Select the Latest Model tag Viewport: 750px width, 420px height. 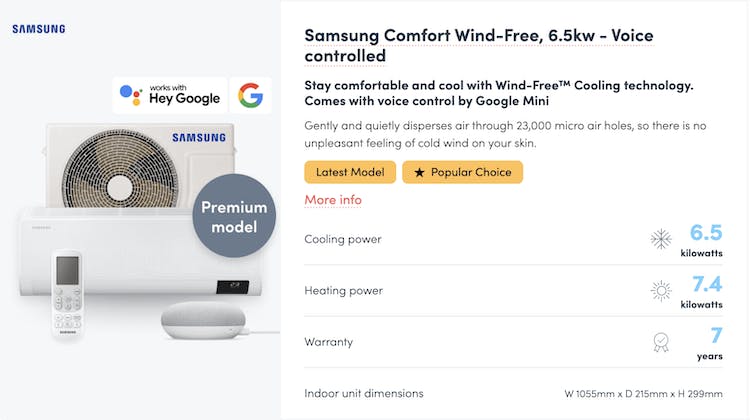350,172
